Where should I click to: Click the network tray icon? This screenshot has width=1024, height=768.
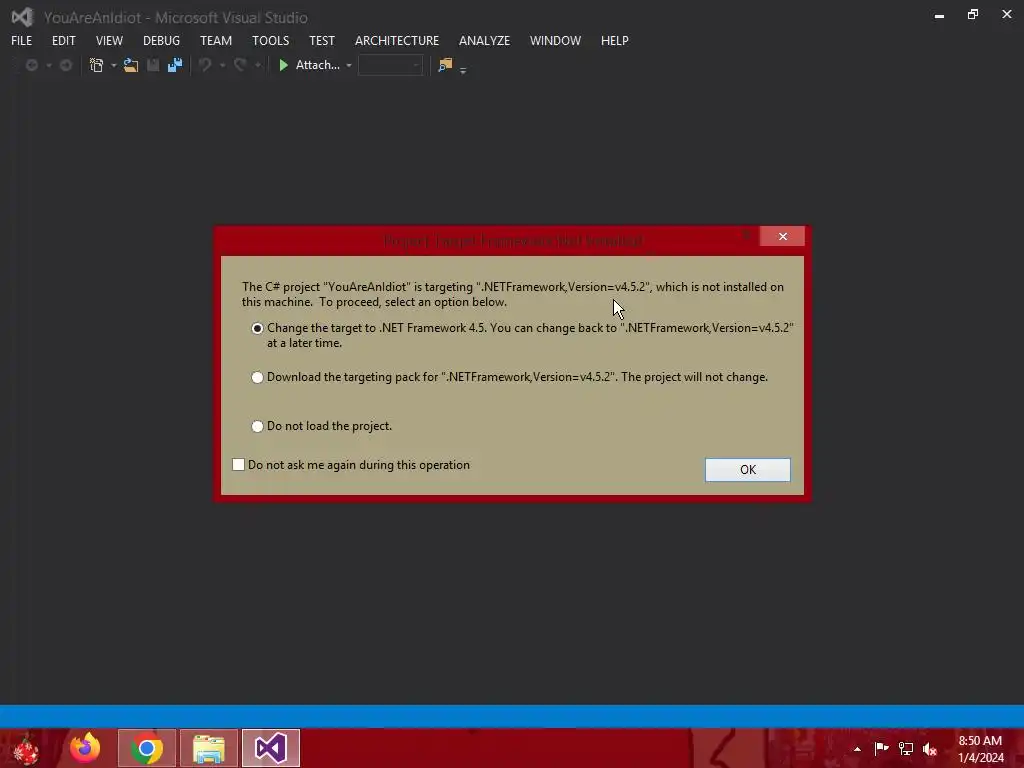tap(906, 748)
